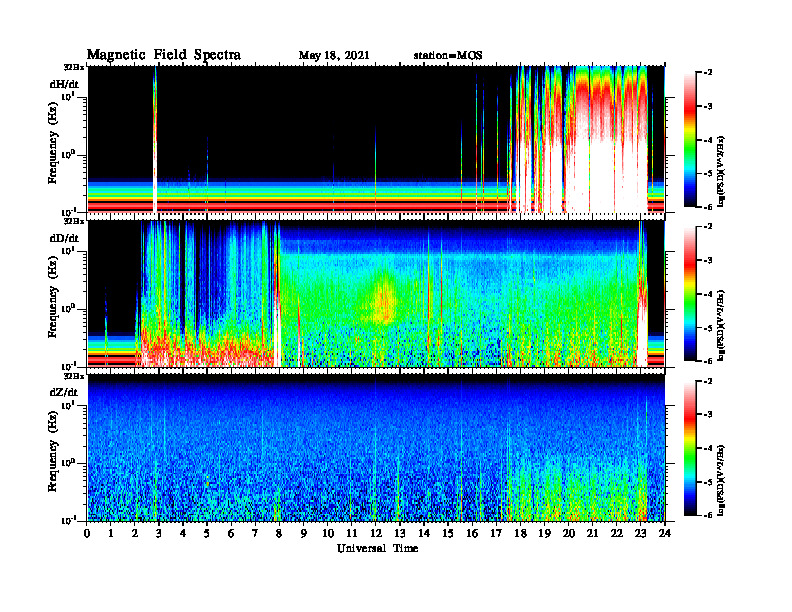Viewport: 792px width, 612px height.
Task: Click the "-2" value on dH/dt color scale
Action: point(709,73)
